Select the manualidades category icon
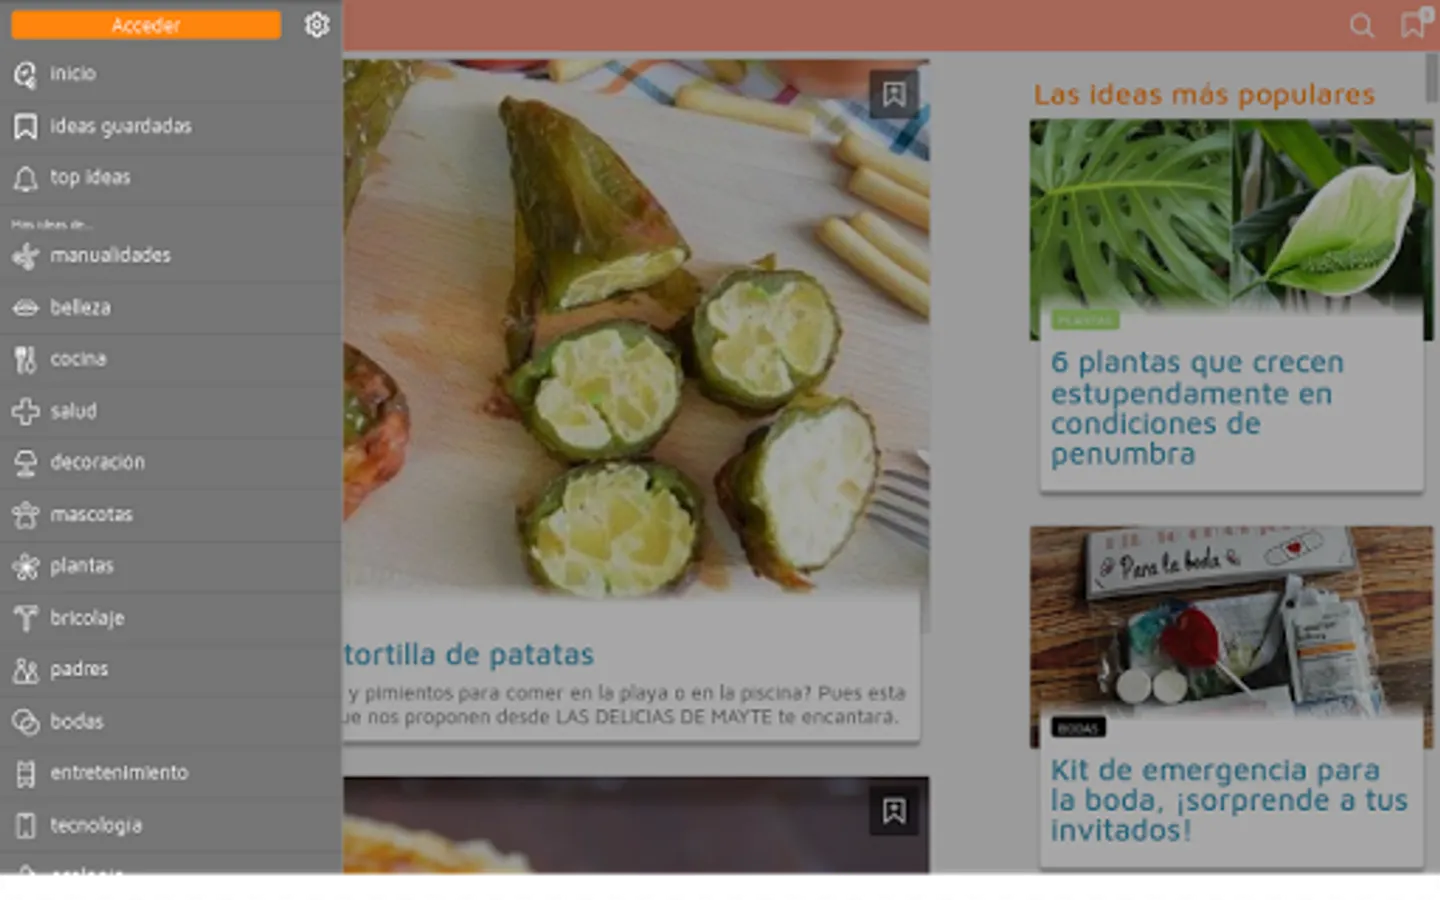 click(25, 256)
